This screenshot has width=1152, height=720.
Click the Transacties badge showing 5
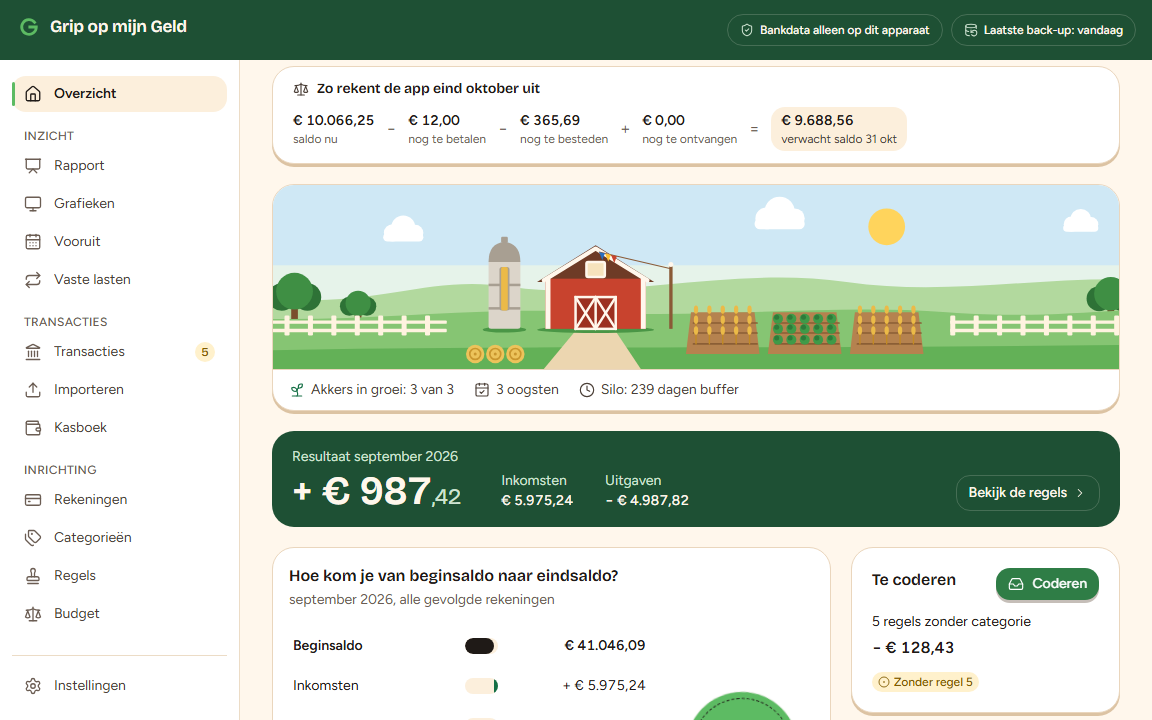coord(205,352)
